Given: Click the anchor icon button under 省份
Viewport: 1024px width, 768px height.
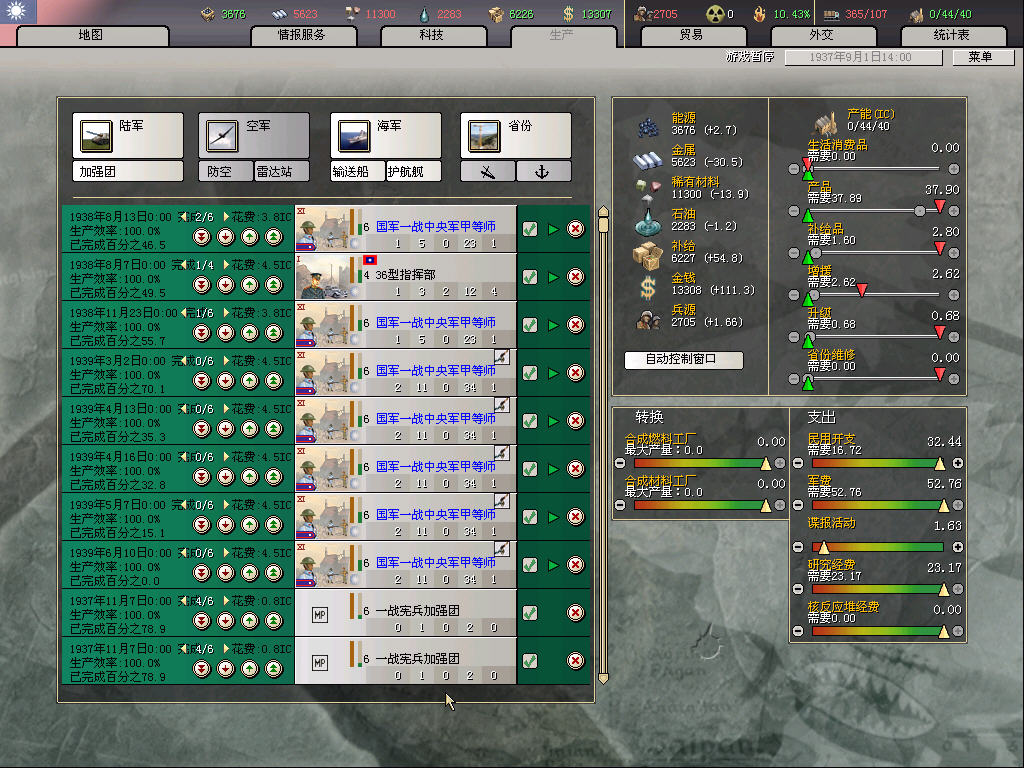Looking at the screenshot, I should click(544, 172).
